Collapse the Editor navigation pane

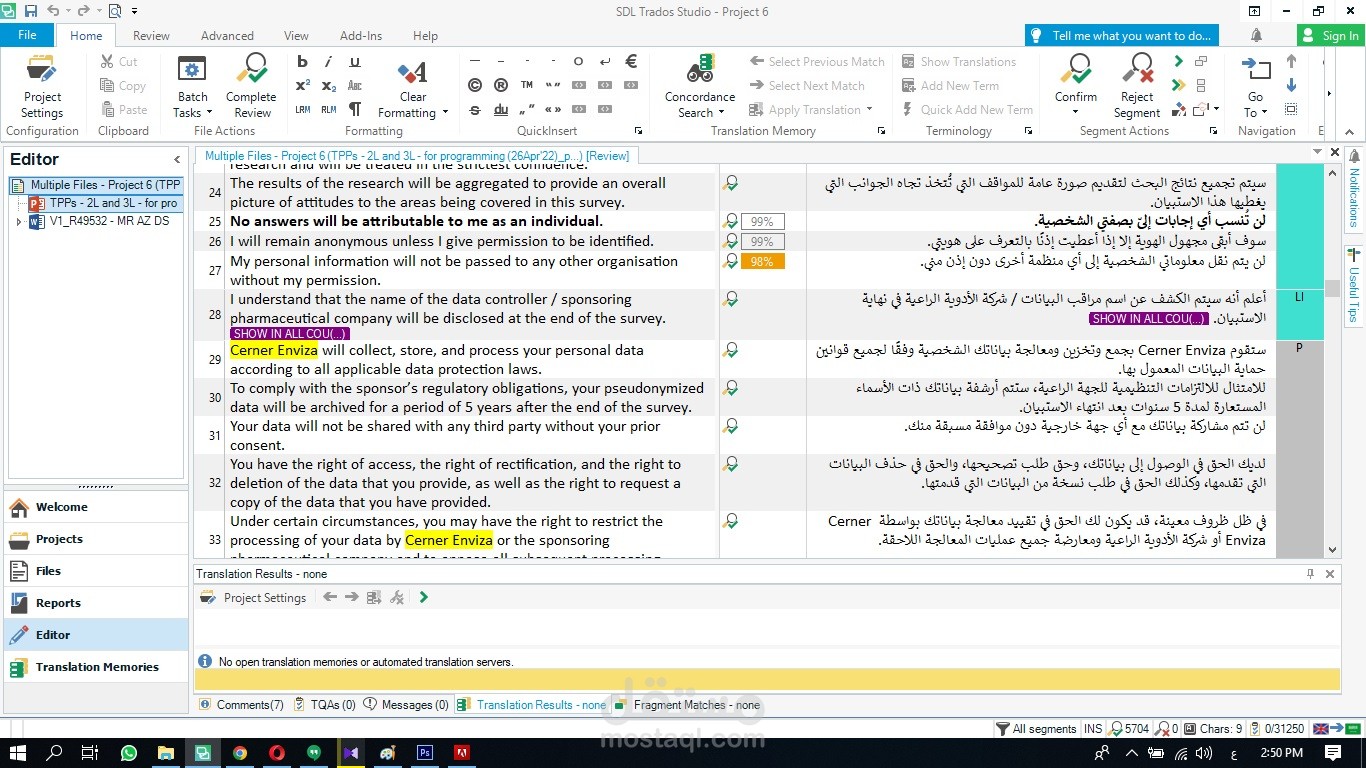(x=177, y=159)
